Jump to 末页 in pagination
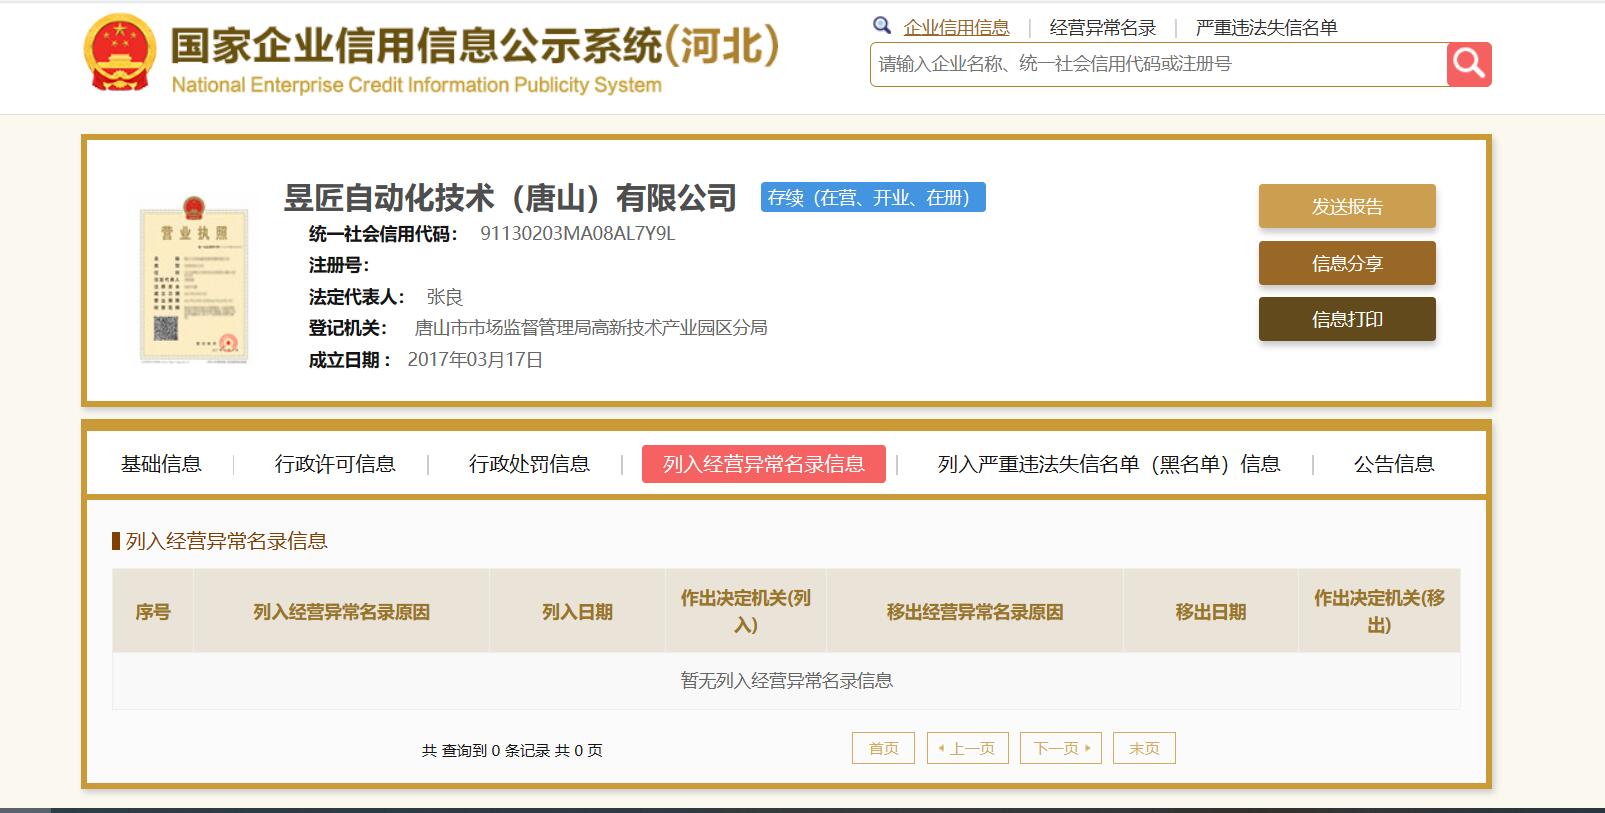Image resolution: width=1605 pixels, height=813 pixels. pyautogui.click(x=1144, y=748)
